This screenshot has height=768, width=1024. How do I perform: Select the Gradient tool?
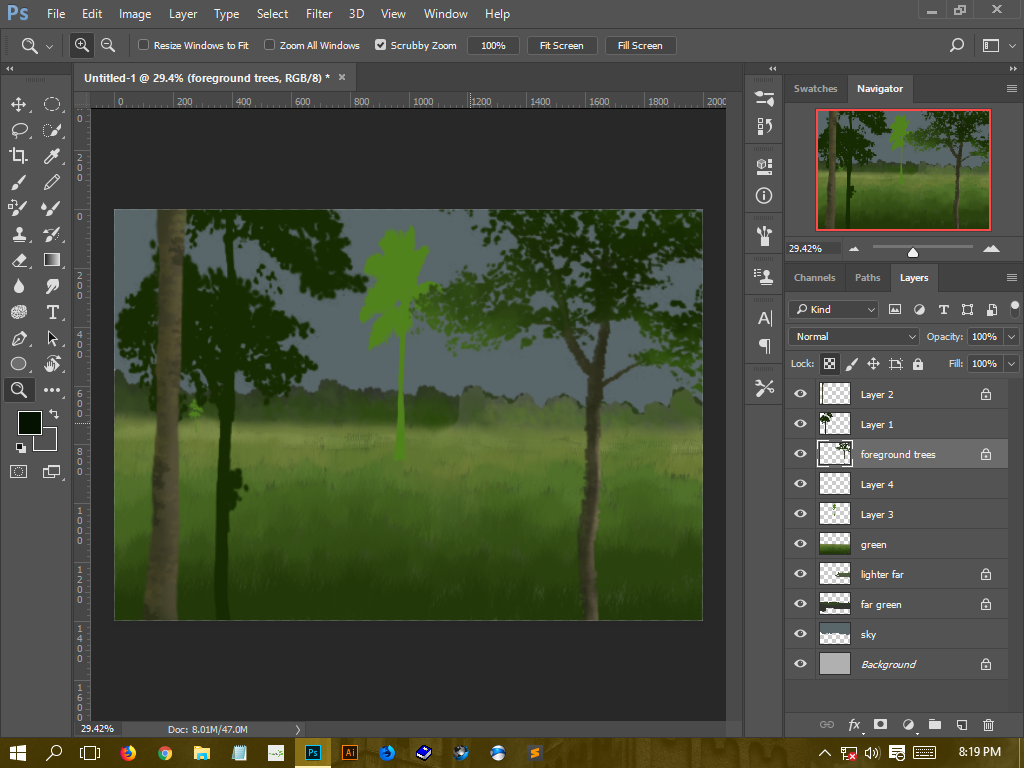(x=52, y=260)
